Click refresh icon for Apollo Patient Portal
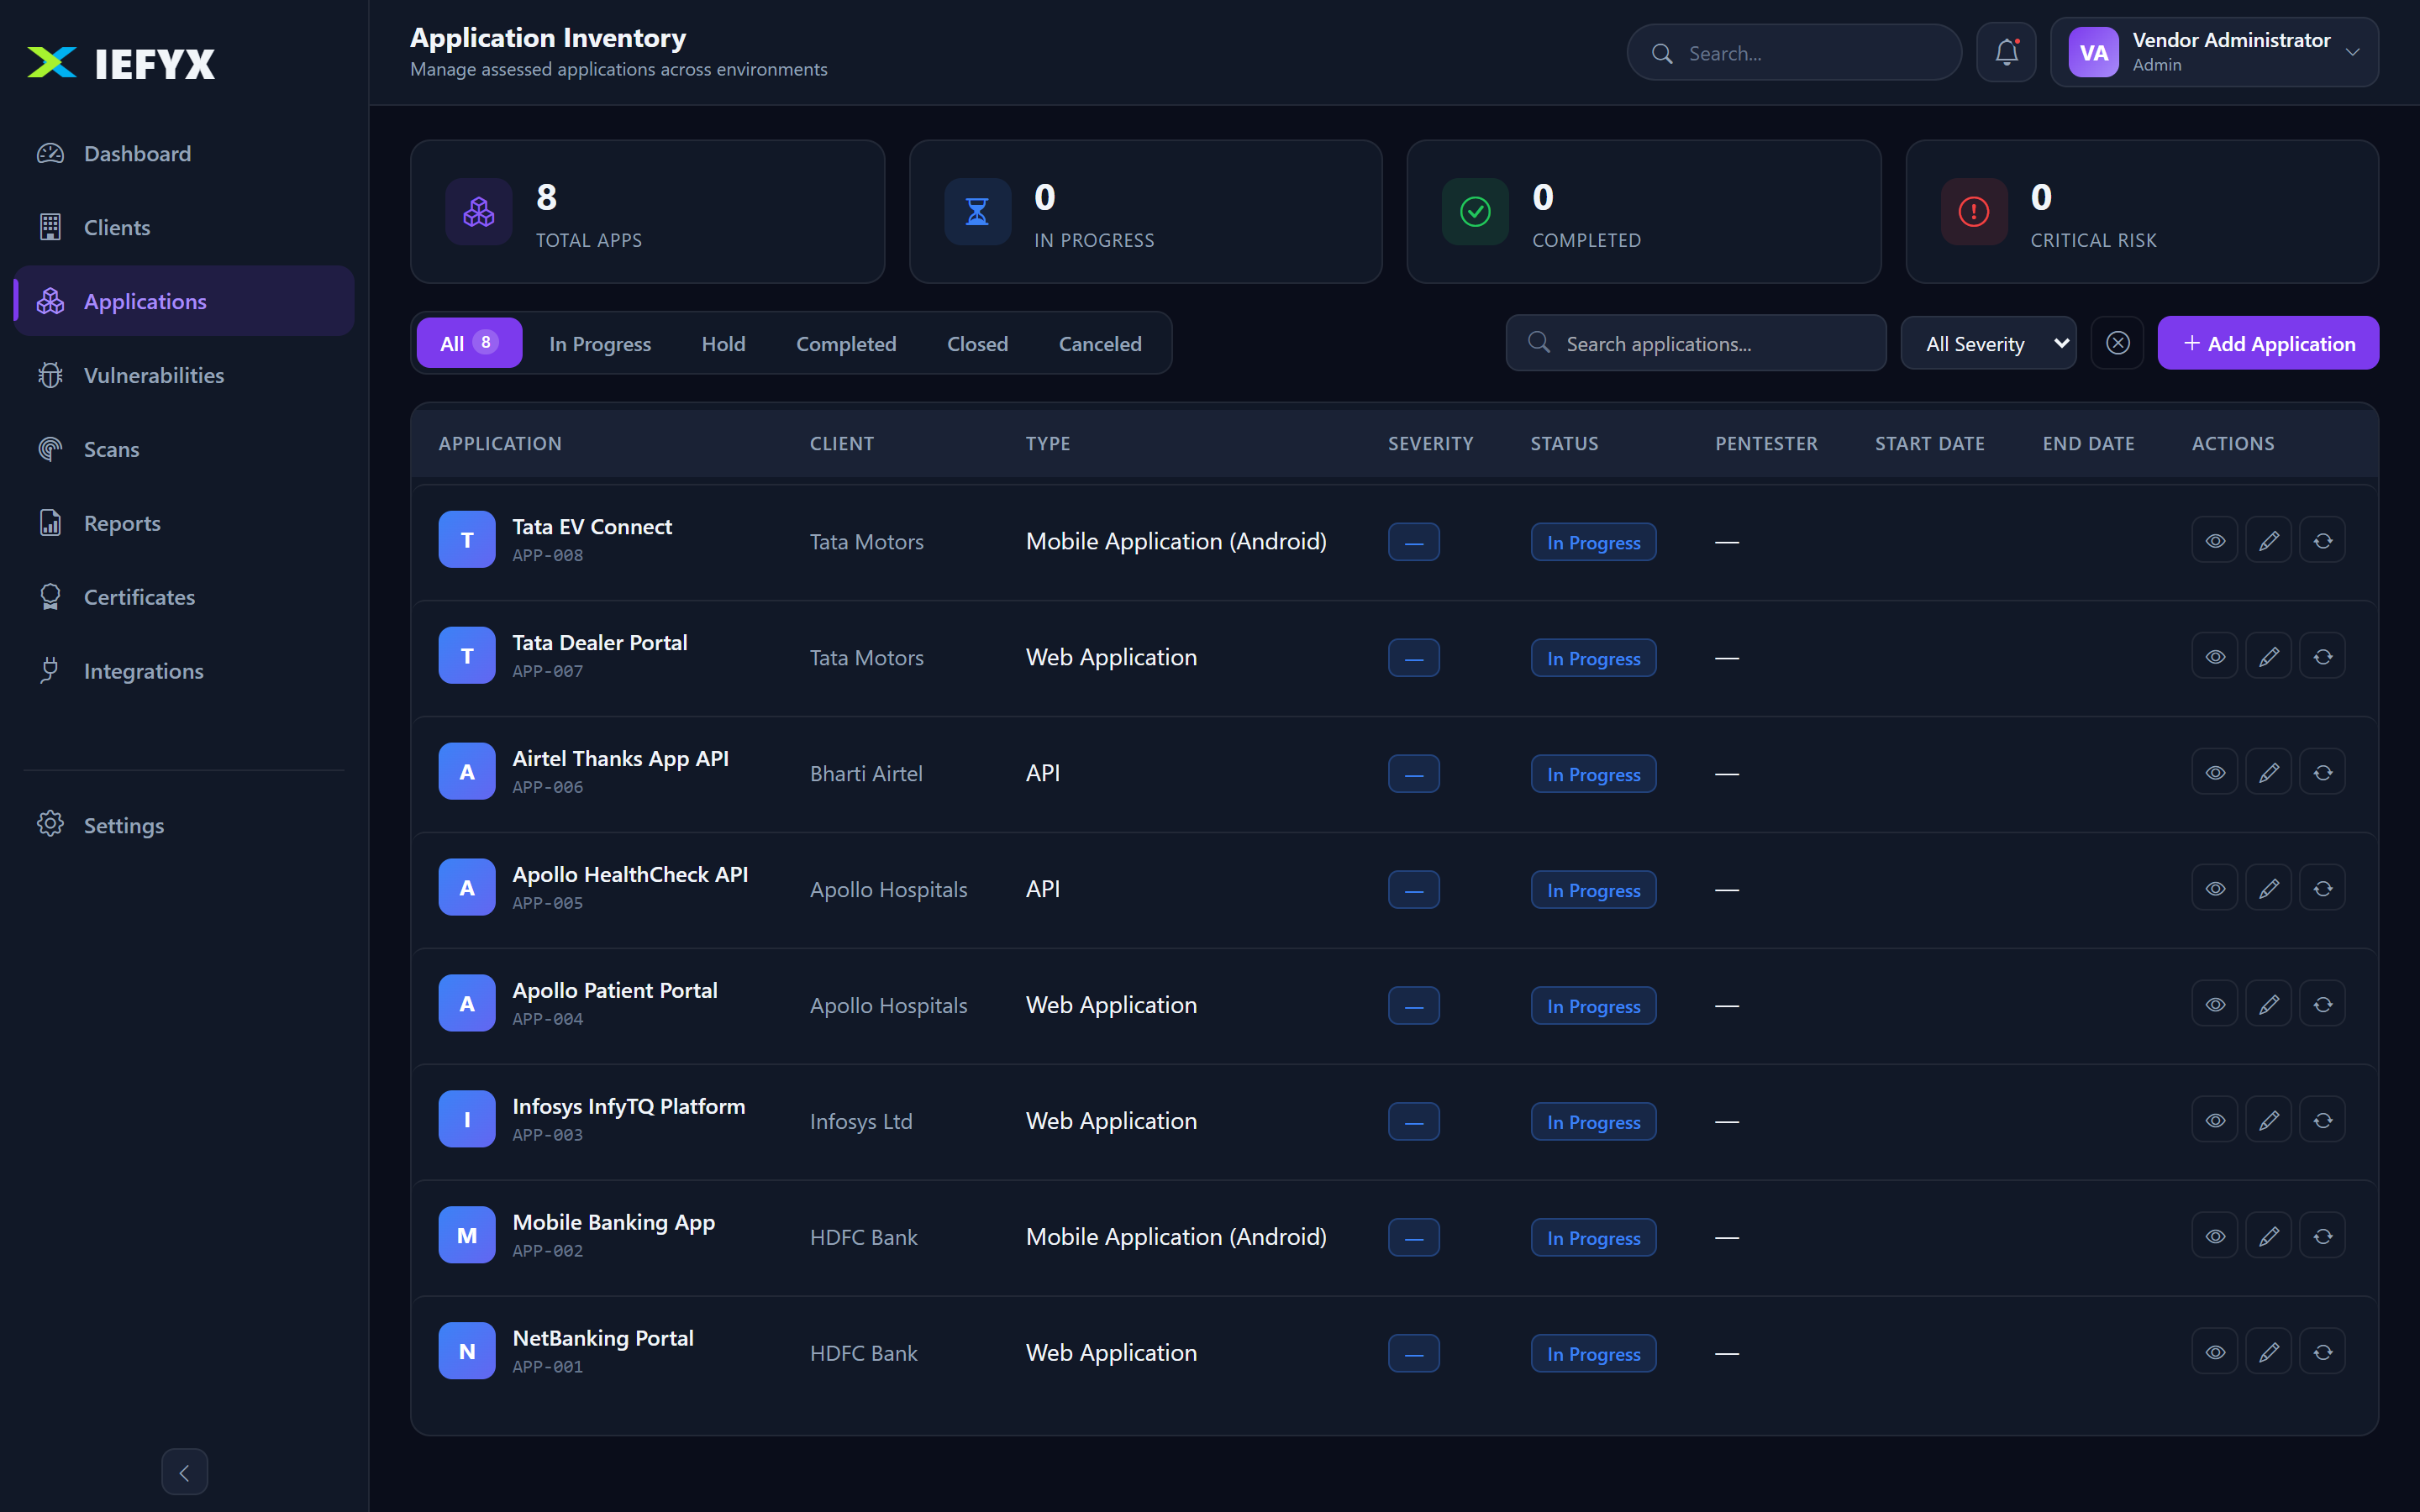 coord(2323,1004)
